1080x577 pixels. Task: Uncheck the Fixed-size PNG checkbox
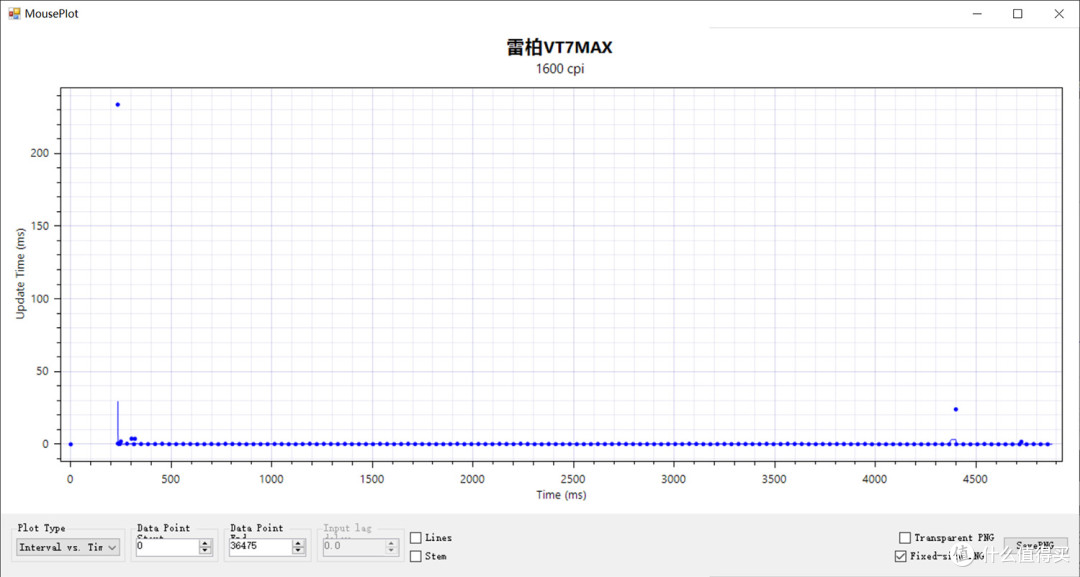(900, 556)
